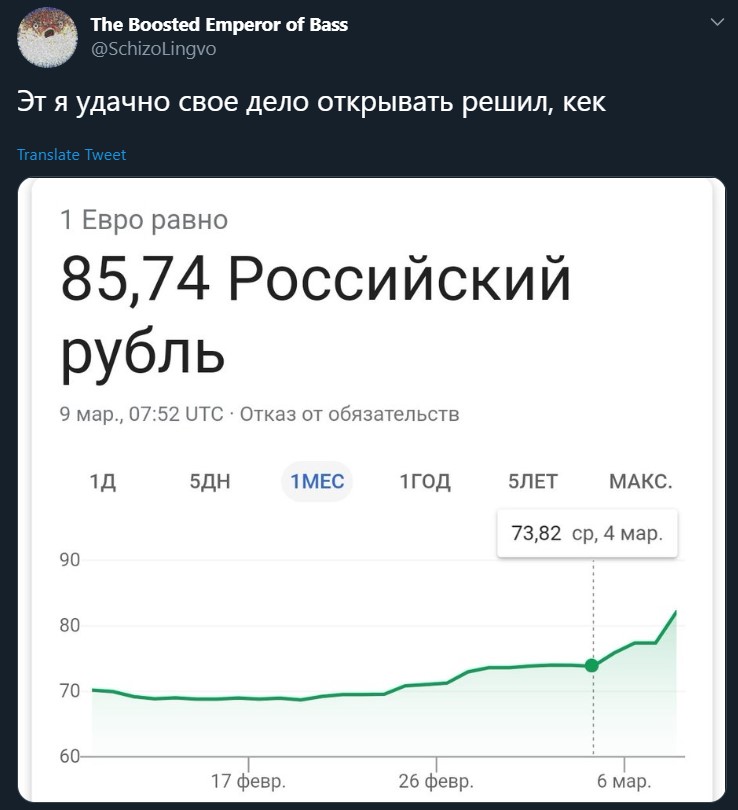Select the 5ДН time range tab
Screen dimensions: 738x810
pos(210,481)
